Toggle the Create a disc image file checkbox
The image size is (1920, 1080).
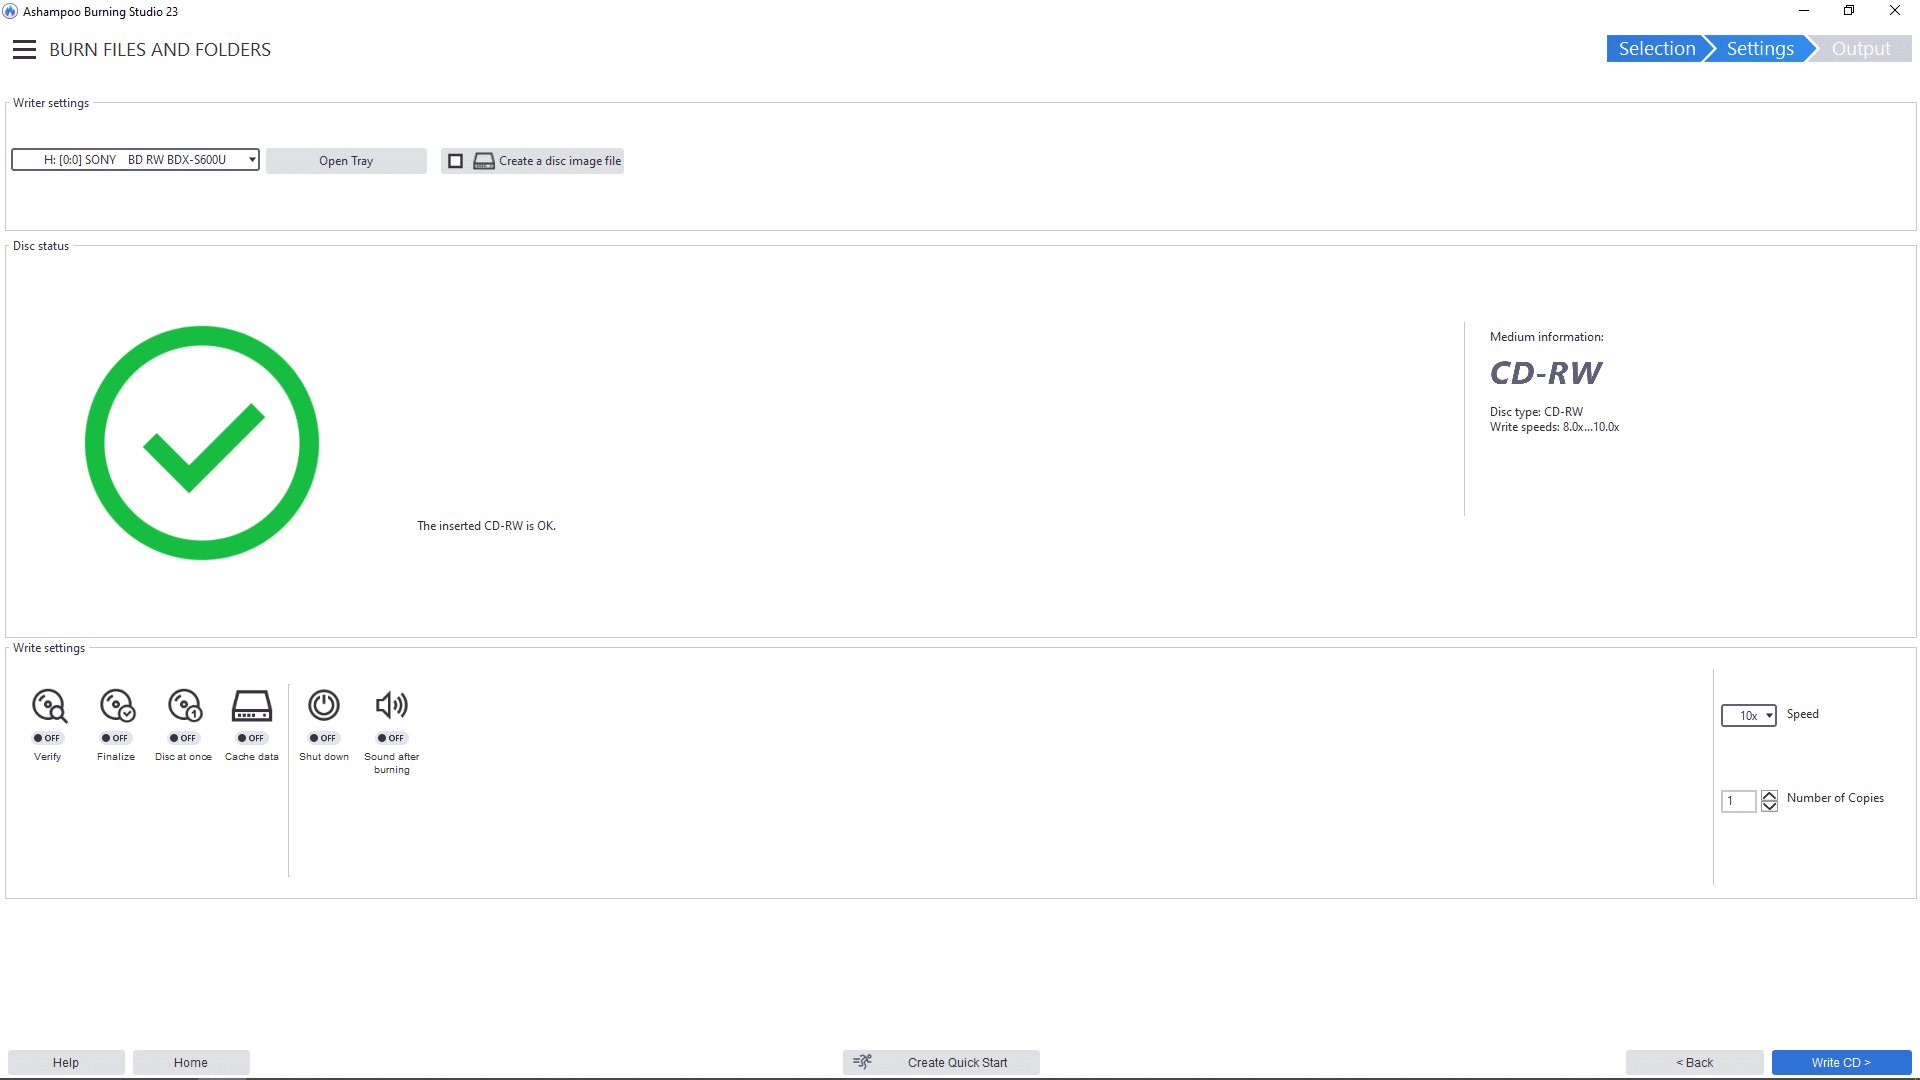click(x=456, y=160)
